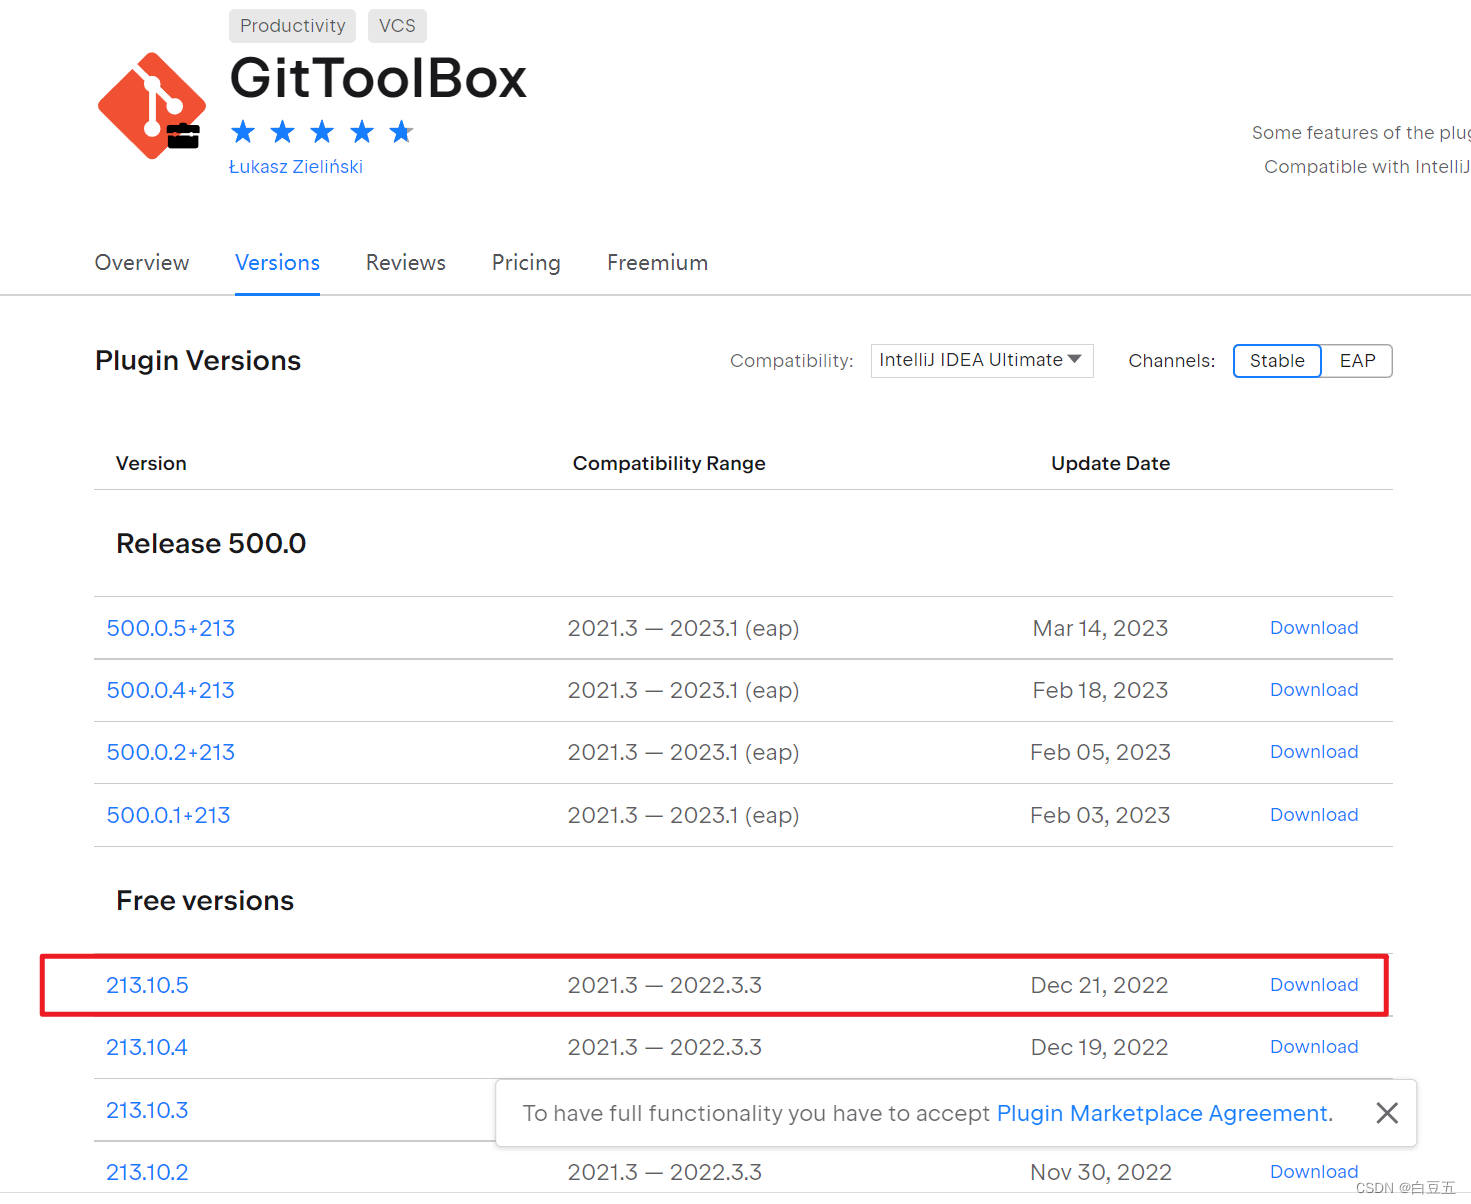Switch to the Overview tab
The image size is (1471, 1204).
pos(142,263)
